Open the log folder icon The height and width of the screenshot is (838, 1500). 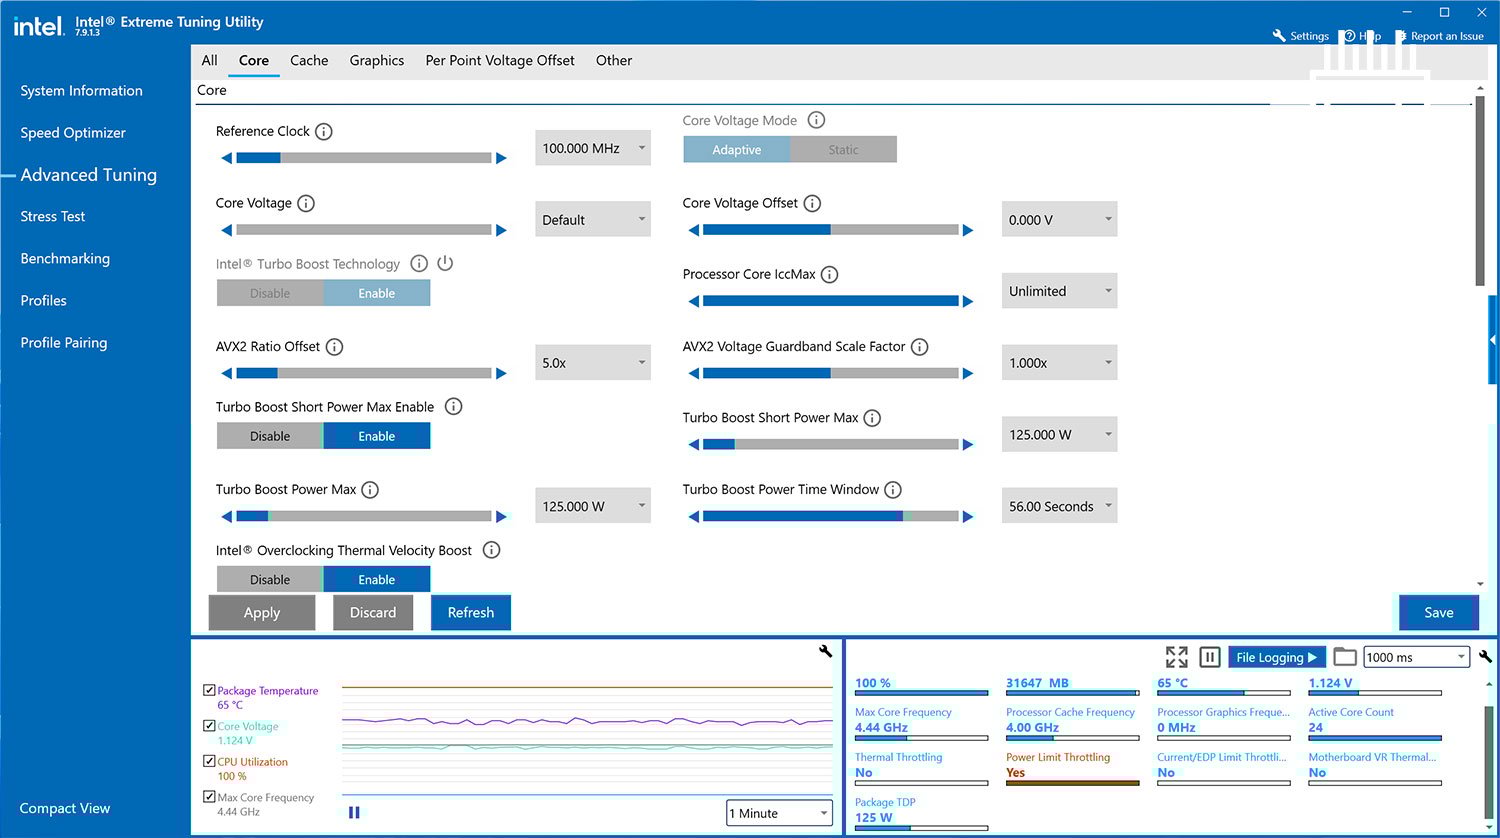(1345, 657)
